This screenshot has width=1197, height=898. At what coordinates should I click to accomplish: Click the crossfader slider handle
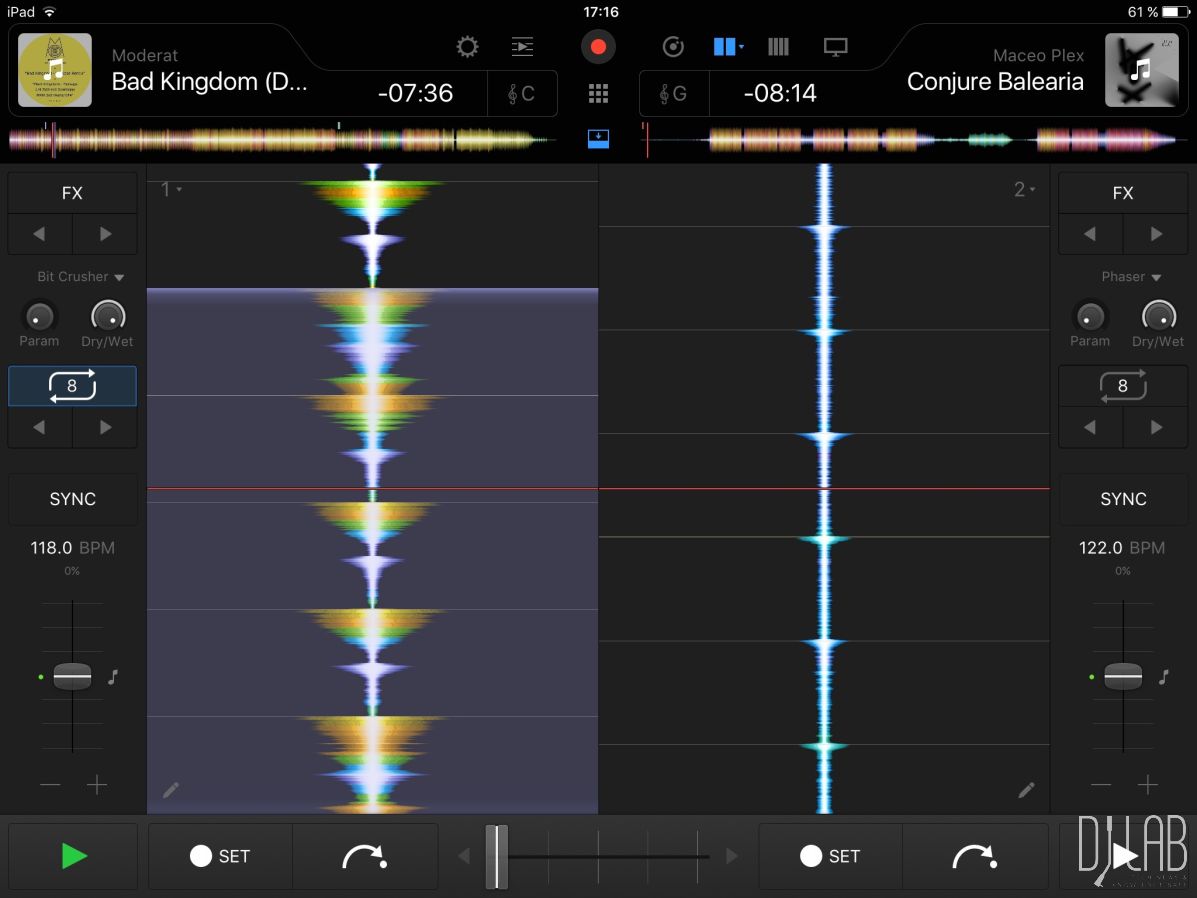(496, 856)
